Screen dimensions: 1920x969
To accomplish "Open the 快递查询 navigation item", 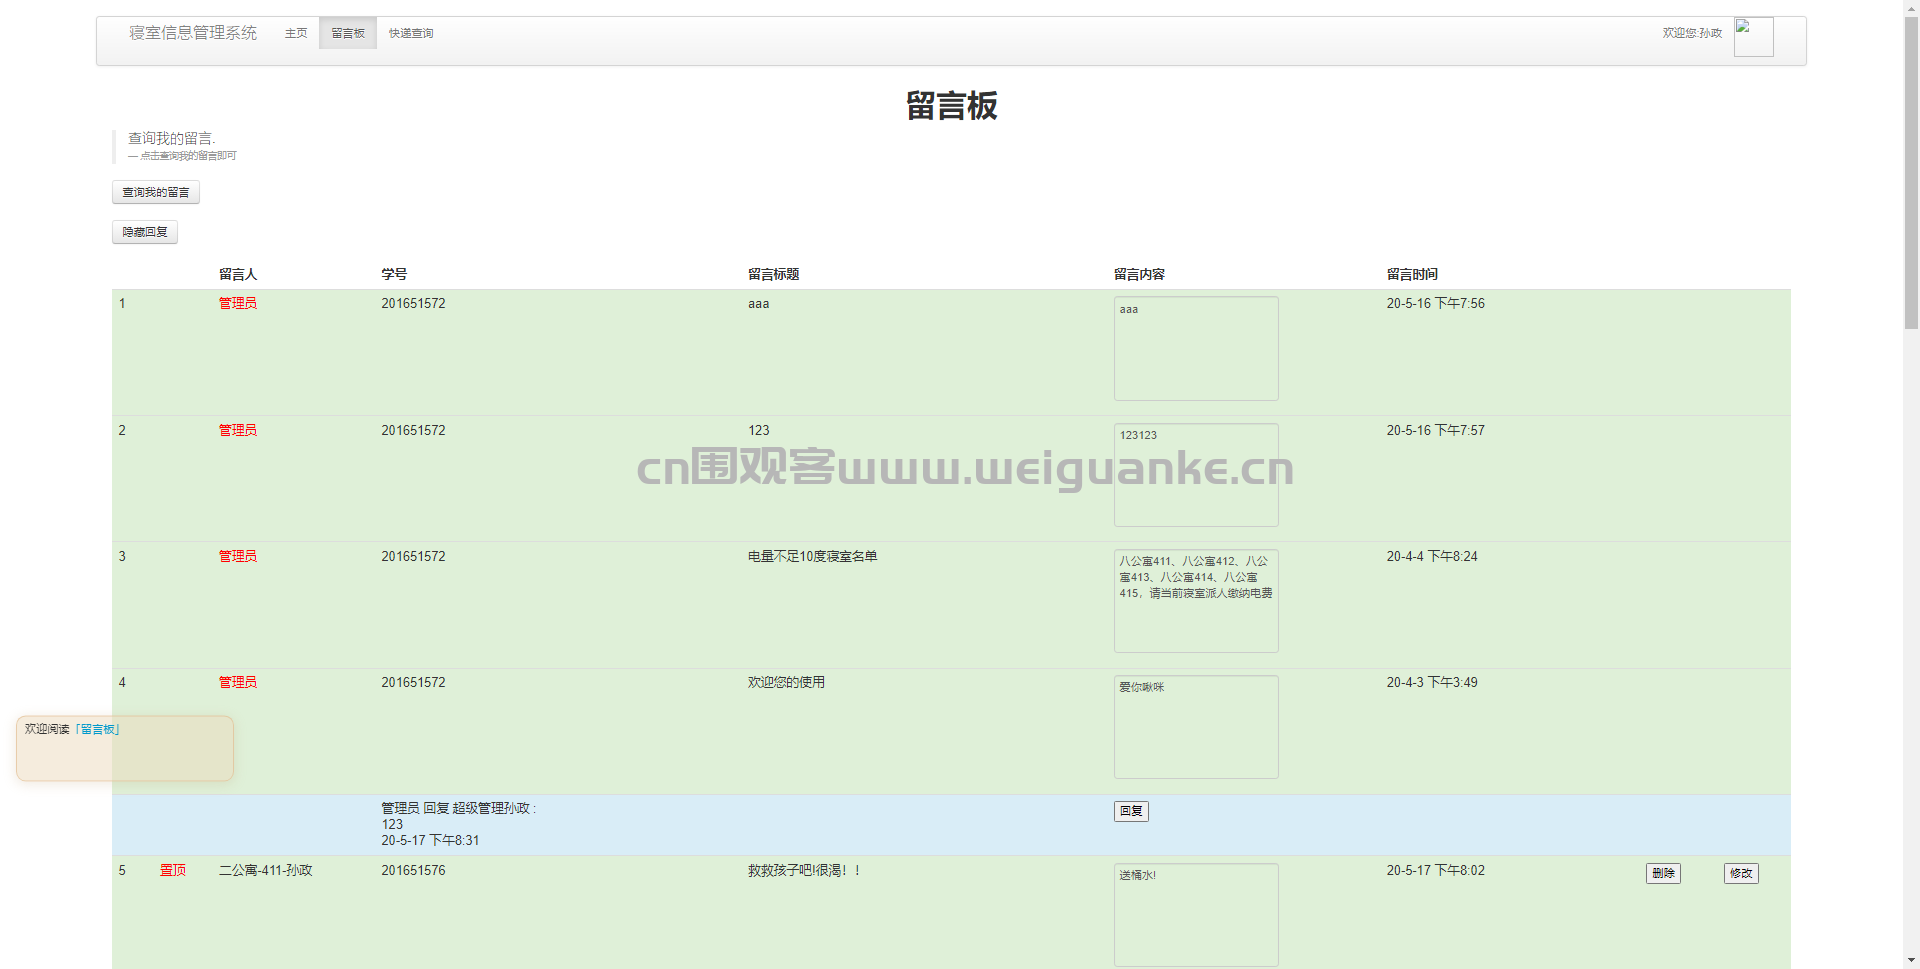I will (x=411, y=33).
